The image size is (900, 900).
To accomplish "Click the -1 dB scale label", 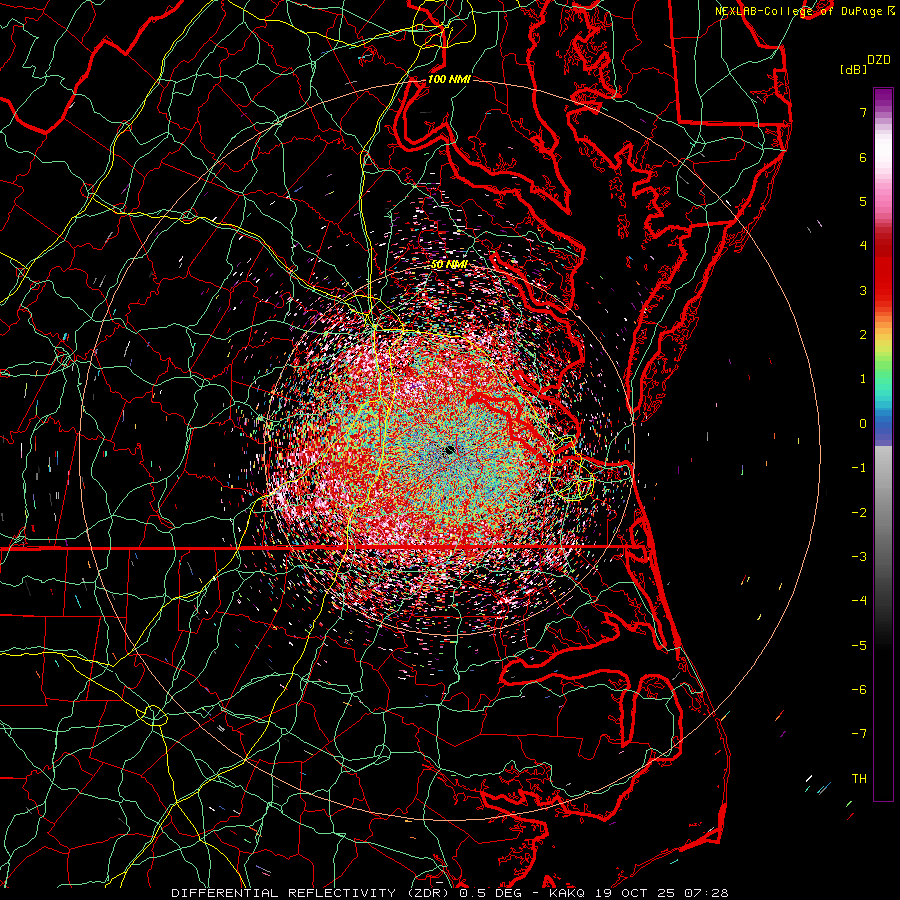I will 859,468.
